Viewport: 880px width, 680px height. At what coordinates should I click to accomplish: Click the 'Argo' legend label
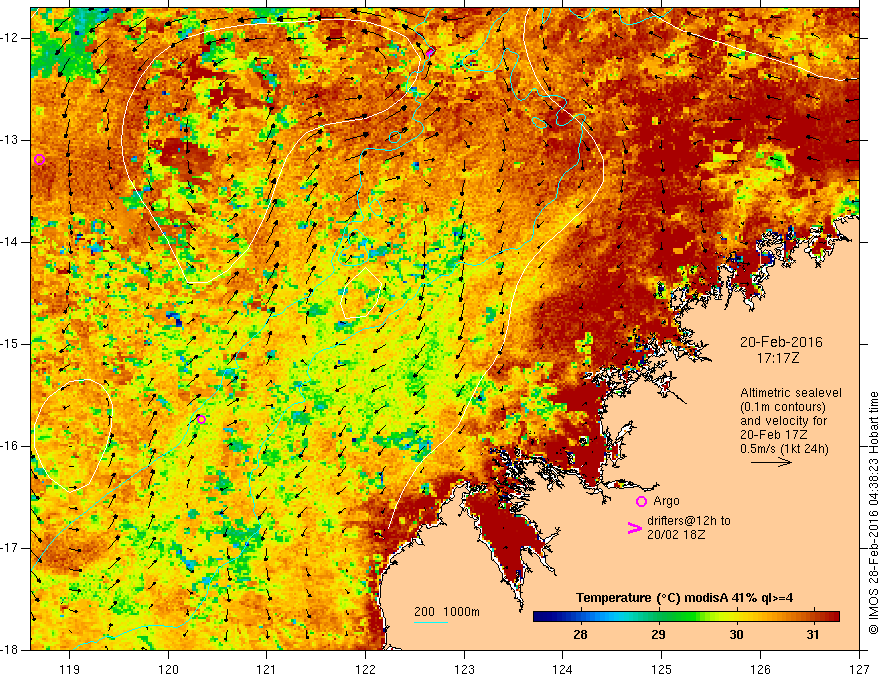(x=666, y=501)
